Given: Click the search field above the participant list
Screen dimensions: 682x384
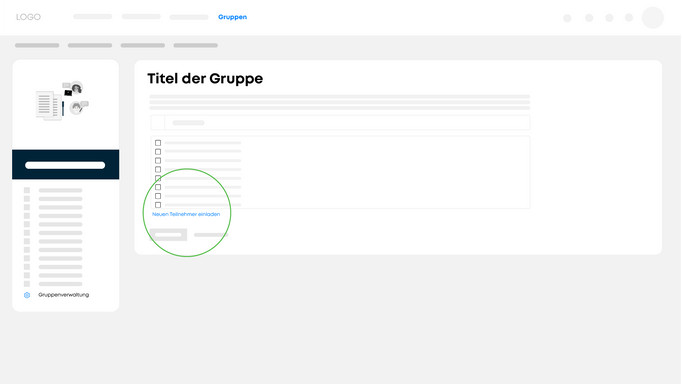Looking at the screenshot, I should pyautogui.click(x=340, y=123).
